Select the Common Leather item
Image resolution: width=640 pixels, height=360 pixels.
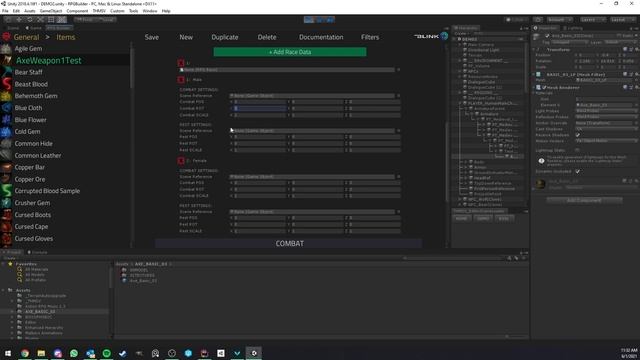pyautogui.click(x=38, y=155)
